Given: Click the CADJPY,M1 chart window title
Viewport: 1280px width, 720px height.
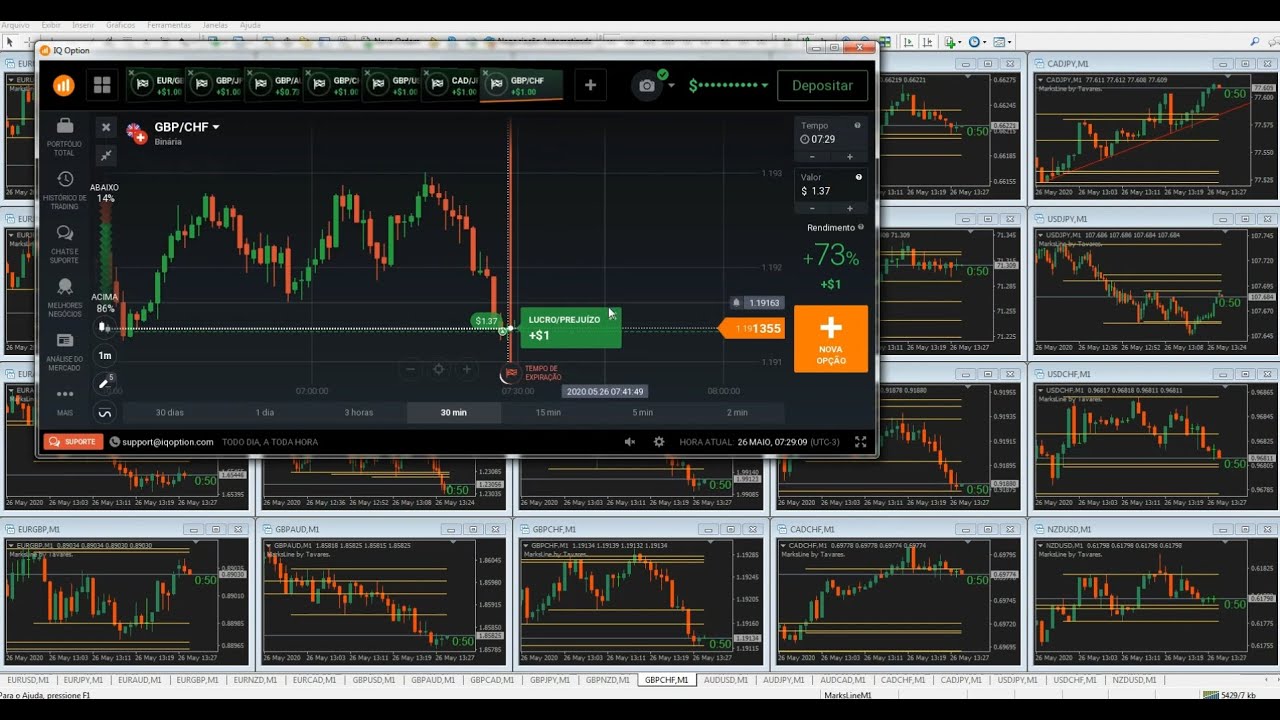Looking at the screenshot, I should (1068, 63).
